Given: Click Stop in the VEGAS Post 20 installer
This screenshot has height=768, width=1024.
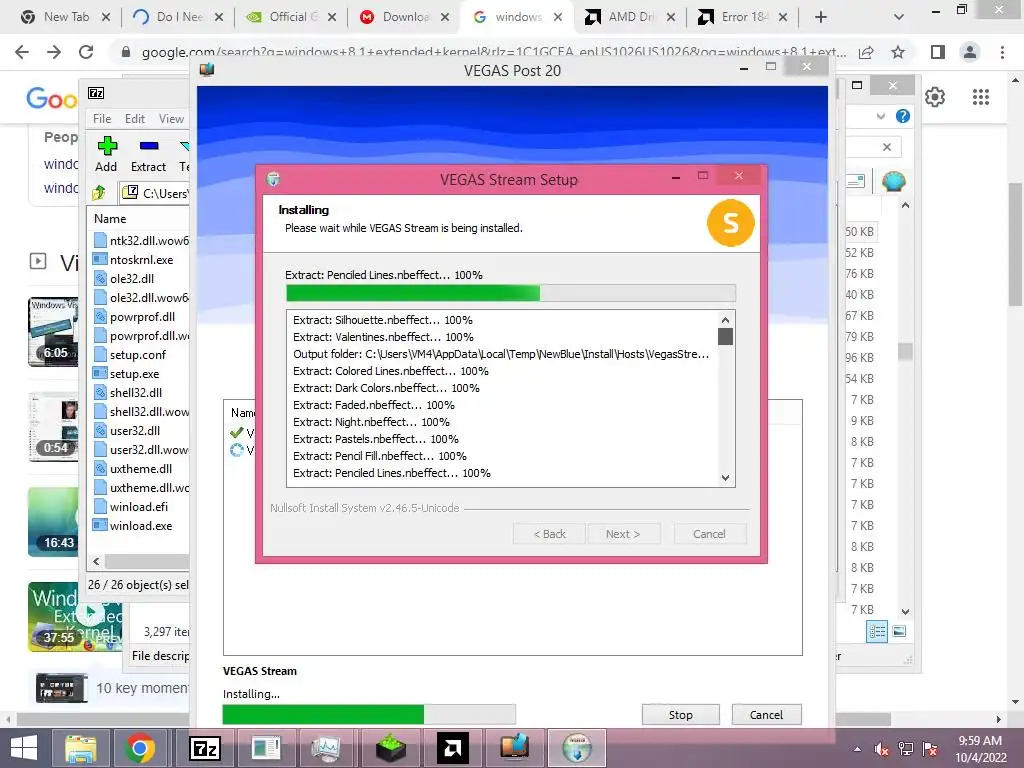Looking at the screenshot, I should click(680, 714).
